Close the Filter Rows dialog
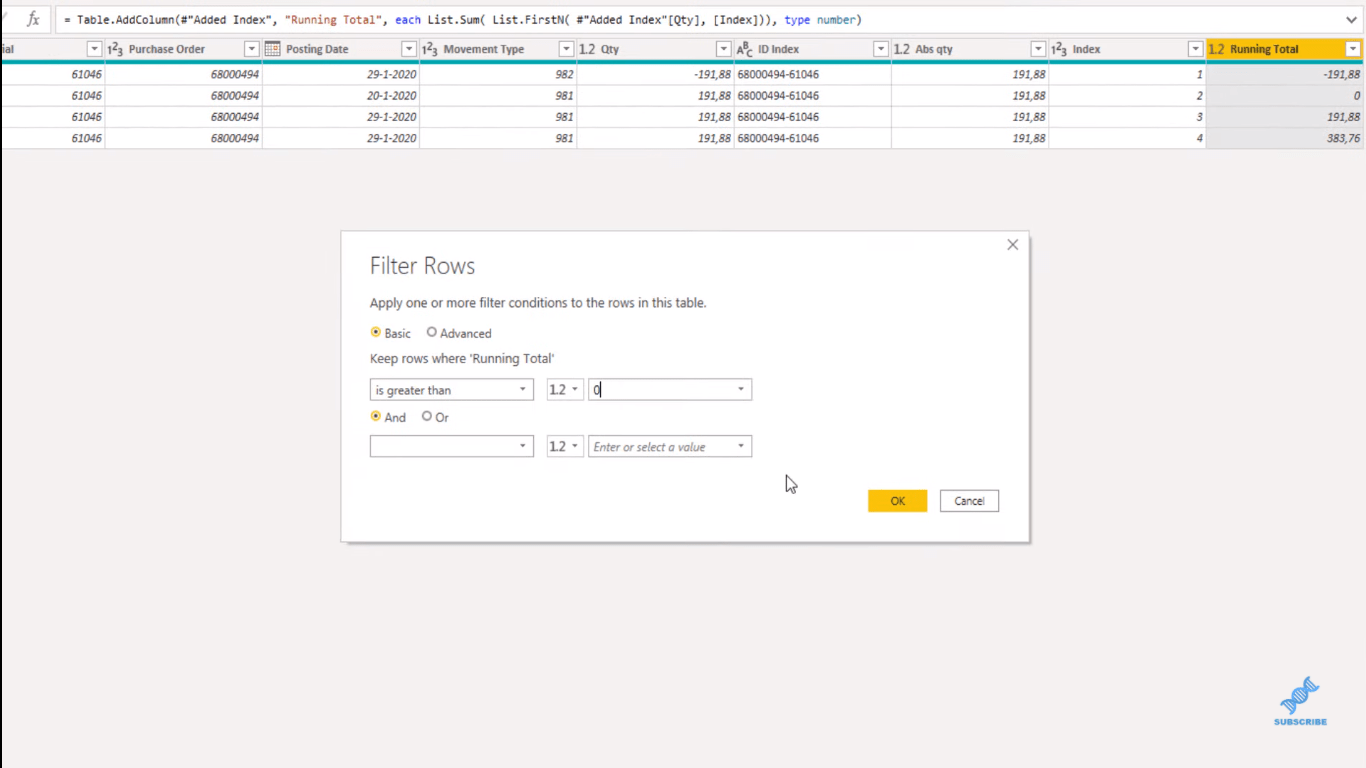The width and height of the screenshot is (1366, 768). [1012, 245]
